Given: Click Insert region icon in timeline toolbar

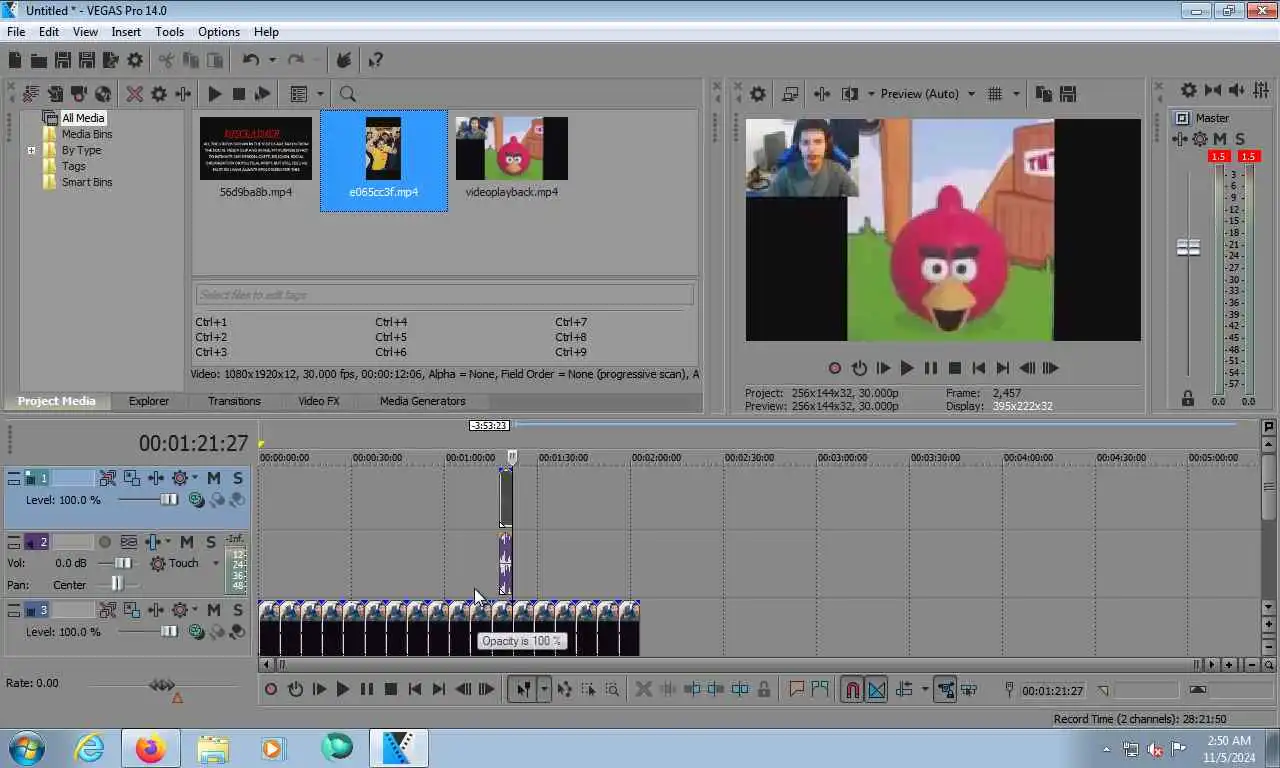Looking at the screenshot, I should pyautogui.click(x=820, y=689).
